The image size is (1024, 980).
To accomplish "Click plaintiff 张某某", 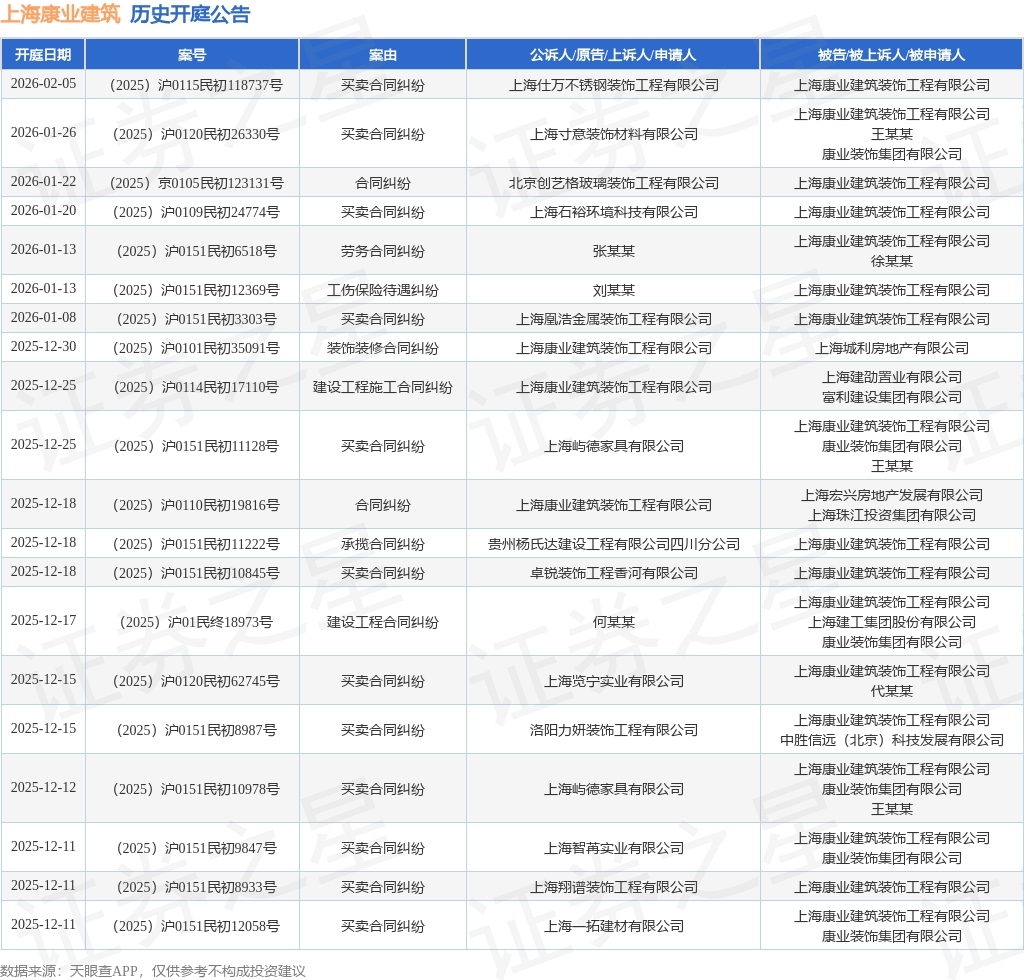I will [614, 251].
